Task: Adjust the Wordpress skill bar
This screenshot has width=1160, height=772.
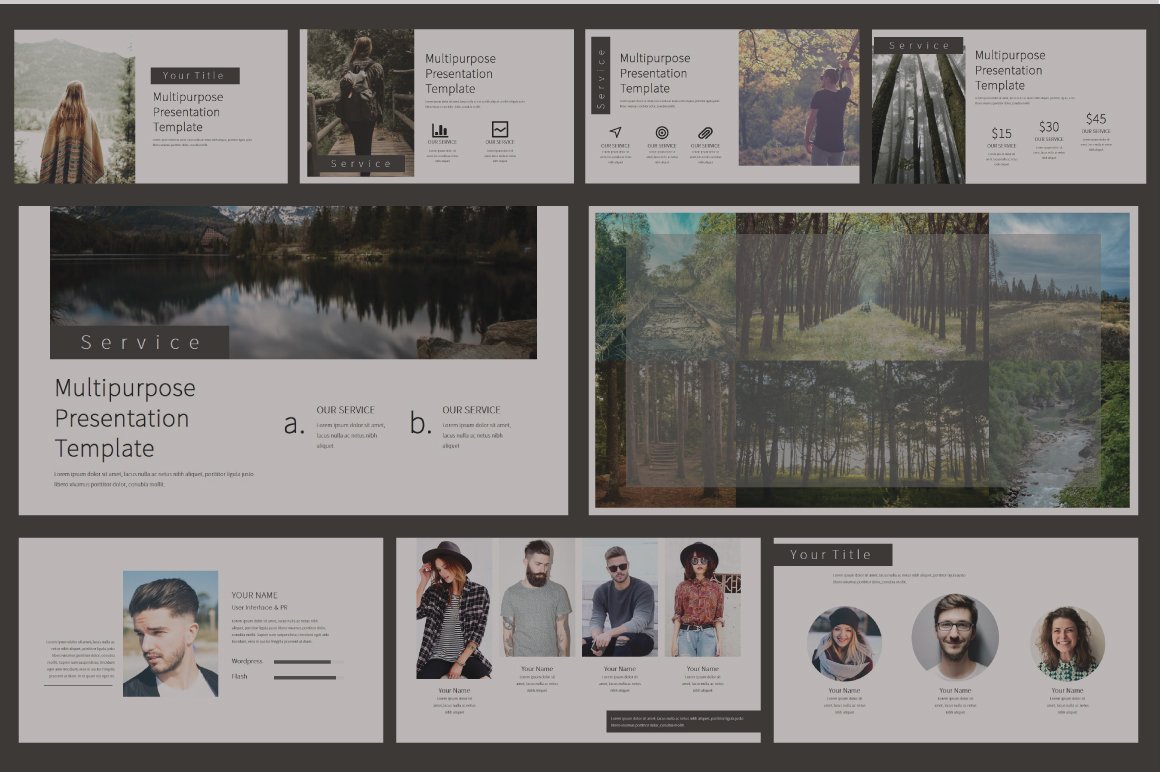Action: pos(305,661)
